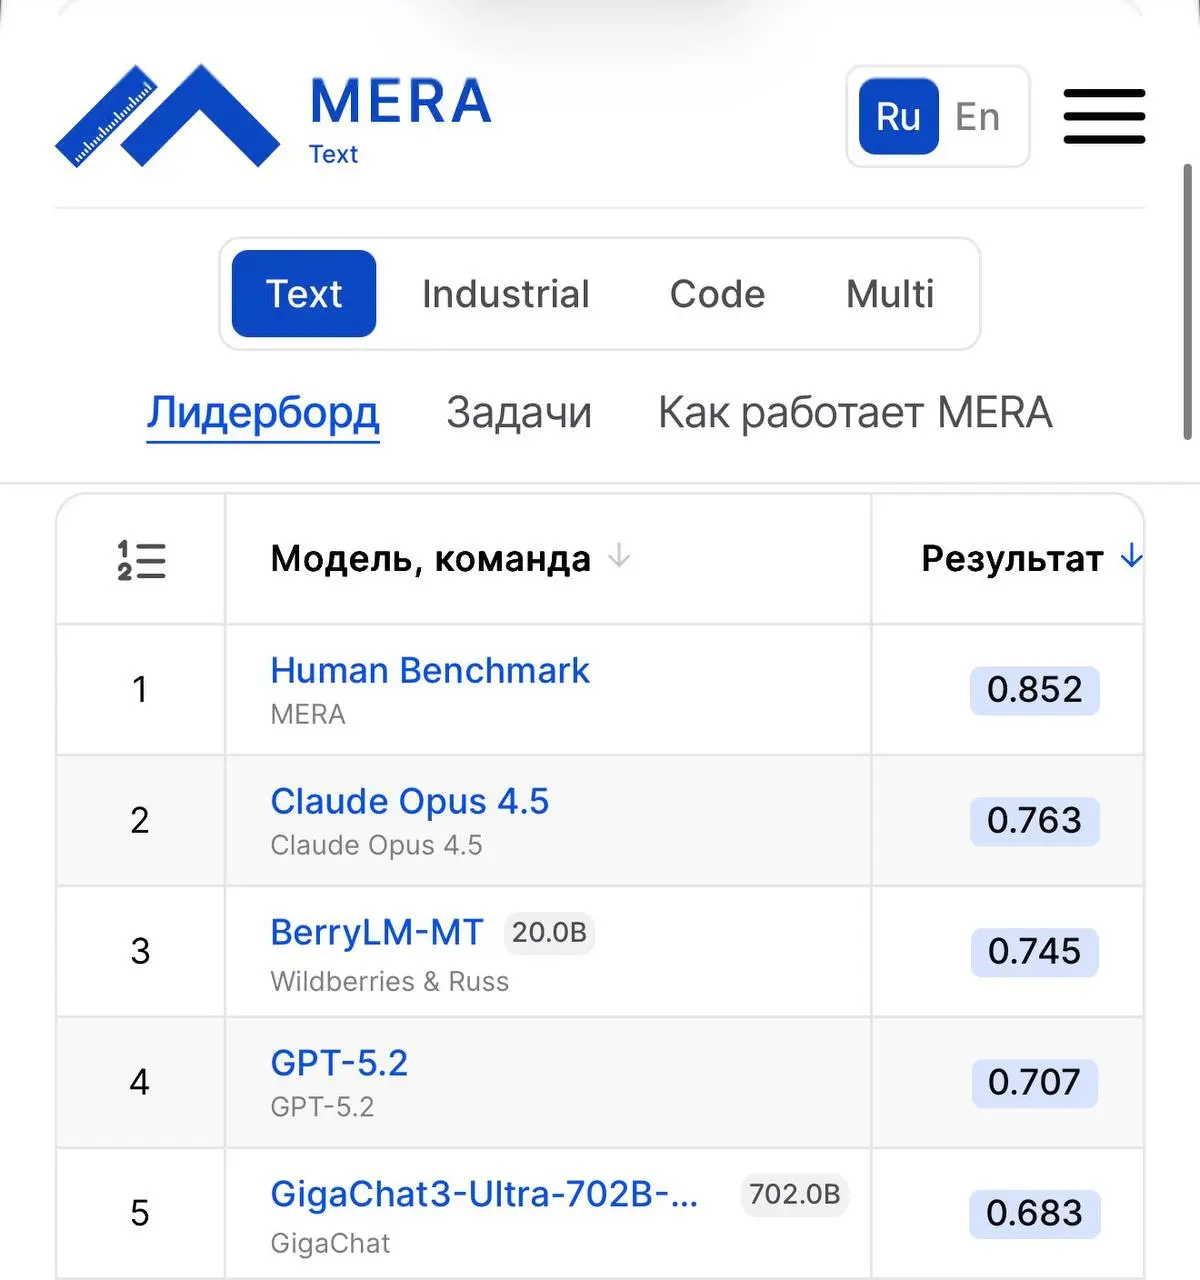Select the Multi benchmark tab
Viewport: 1200px width, 1280px height.
(890, 294)
